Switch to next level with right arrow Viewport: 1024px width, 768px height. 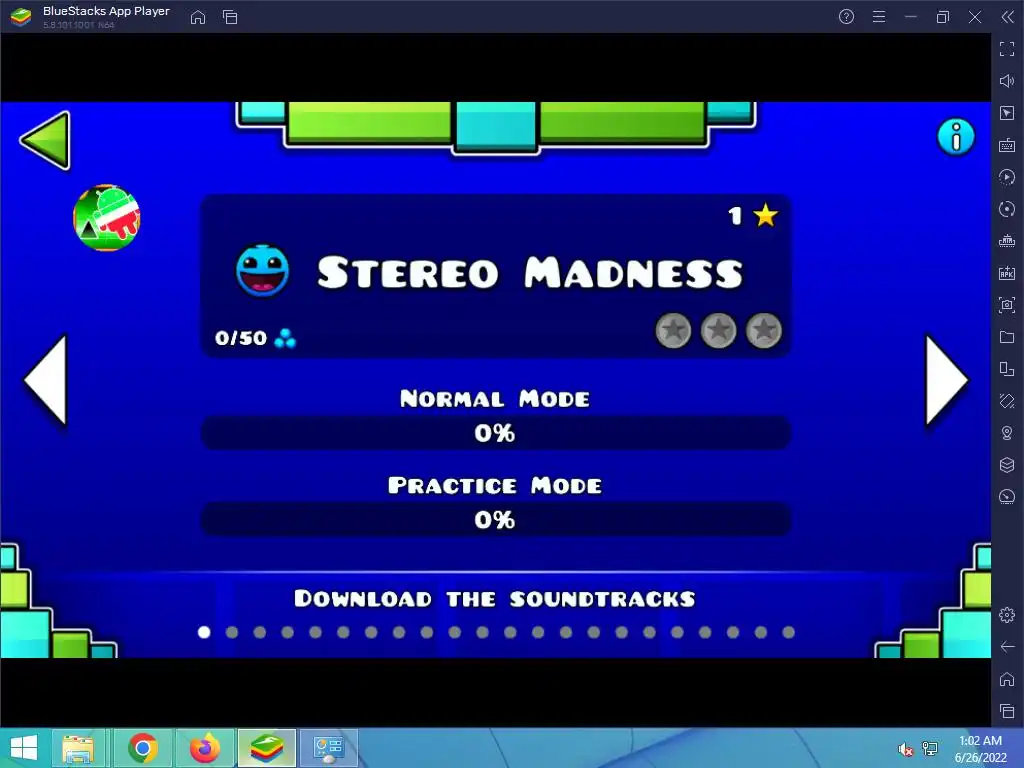pos(946,380)
